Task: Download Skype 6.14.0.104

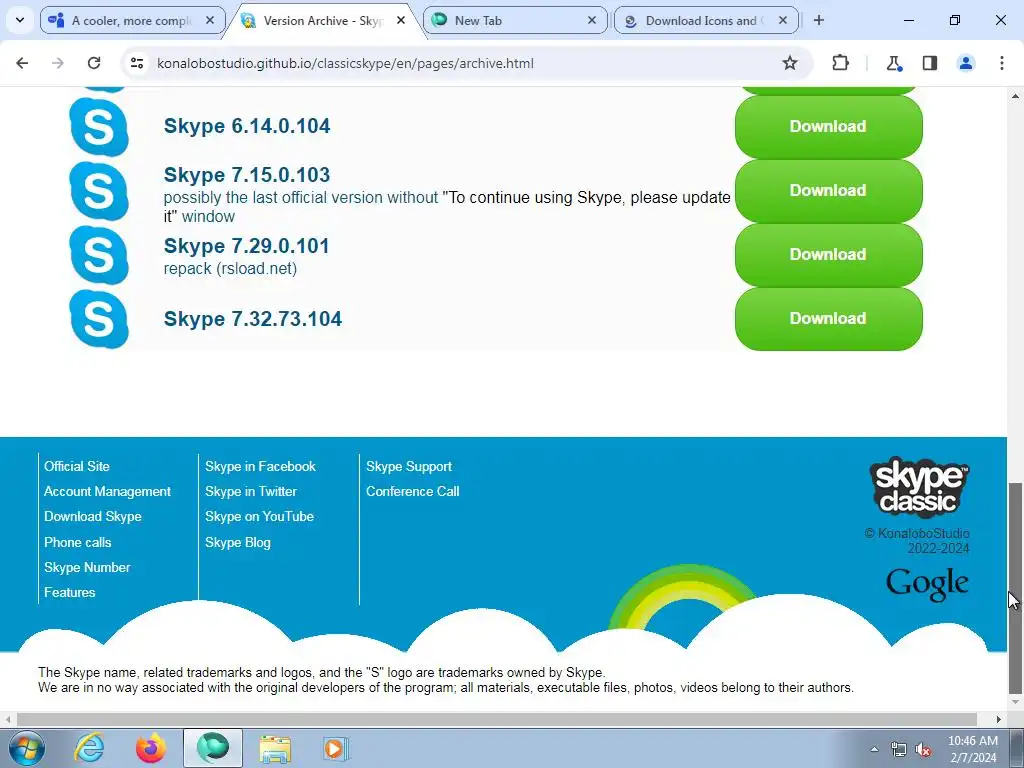Action: 828,127
